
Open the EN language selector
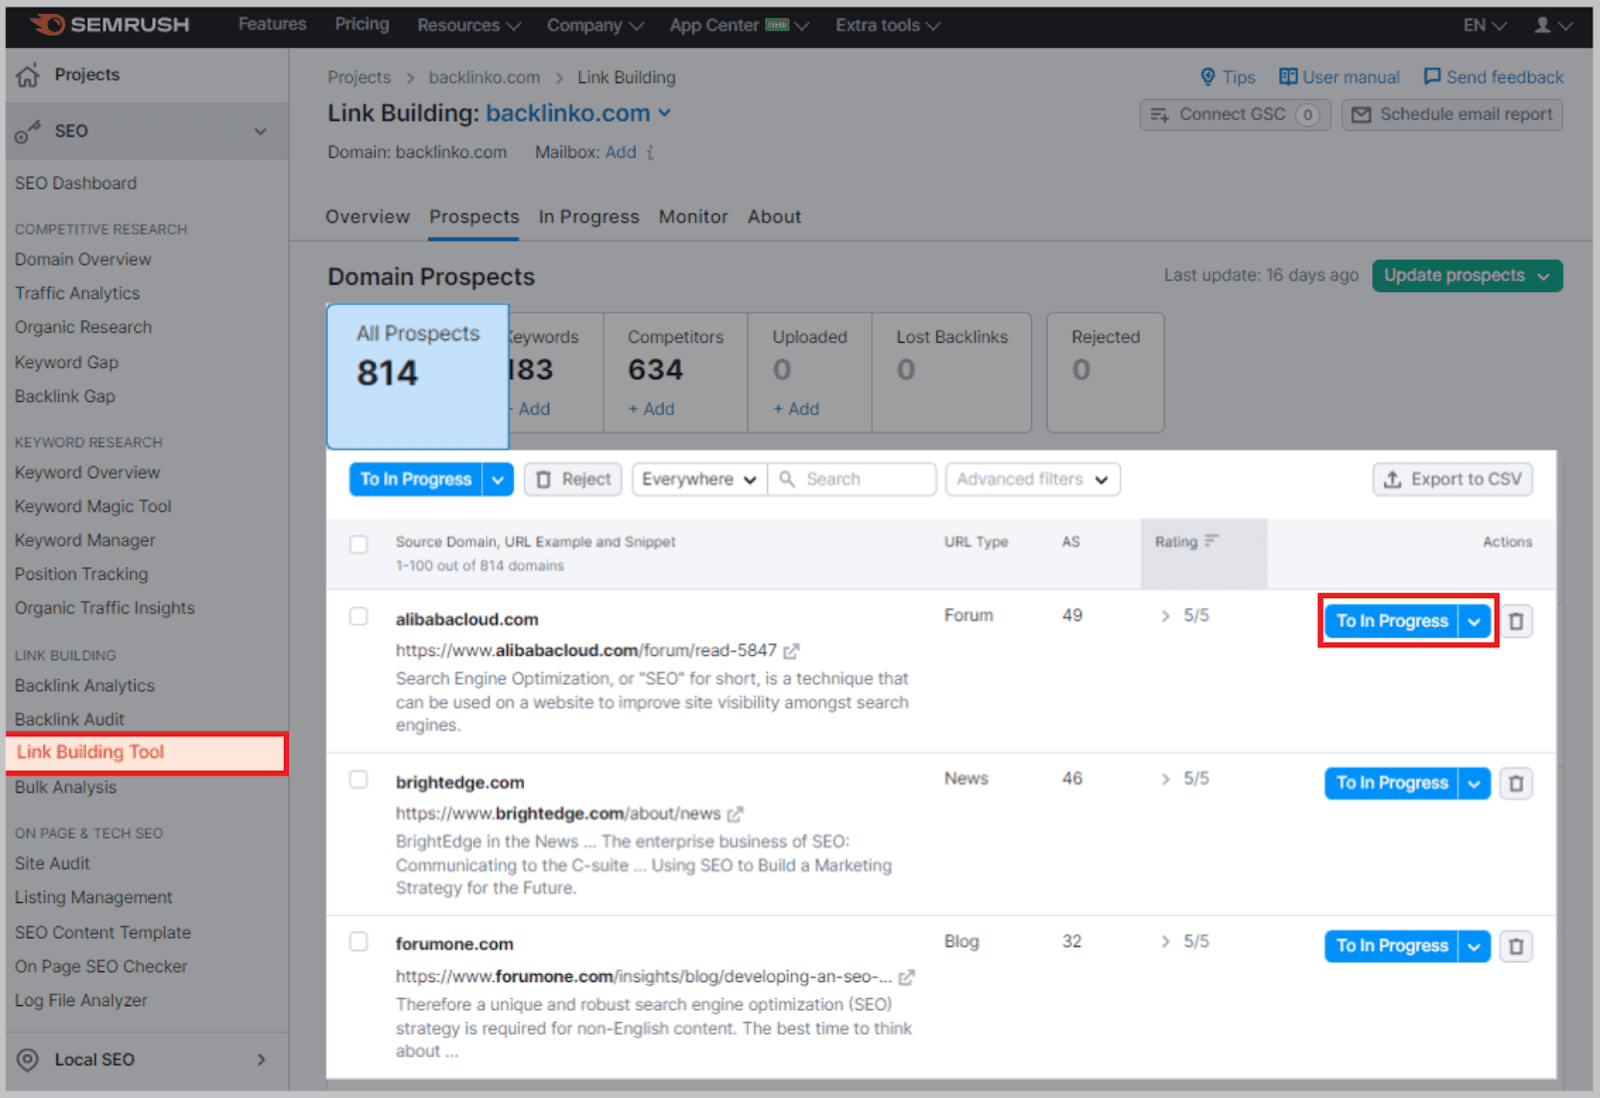click(1485, 25)
